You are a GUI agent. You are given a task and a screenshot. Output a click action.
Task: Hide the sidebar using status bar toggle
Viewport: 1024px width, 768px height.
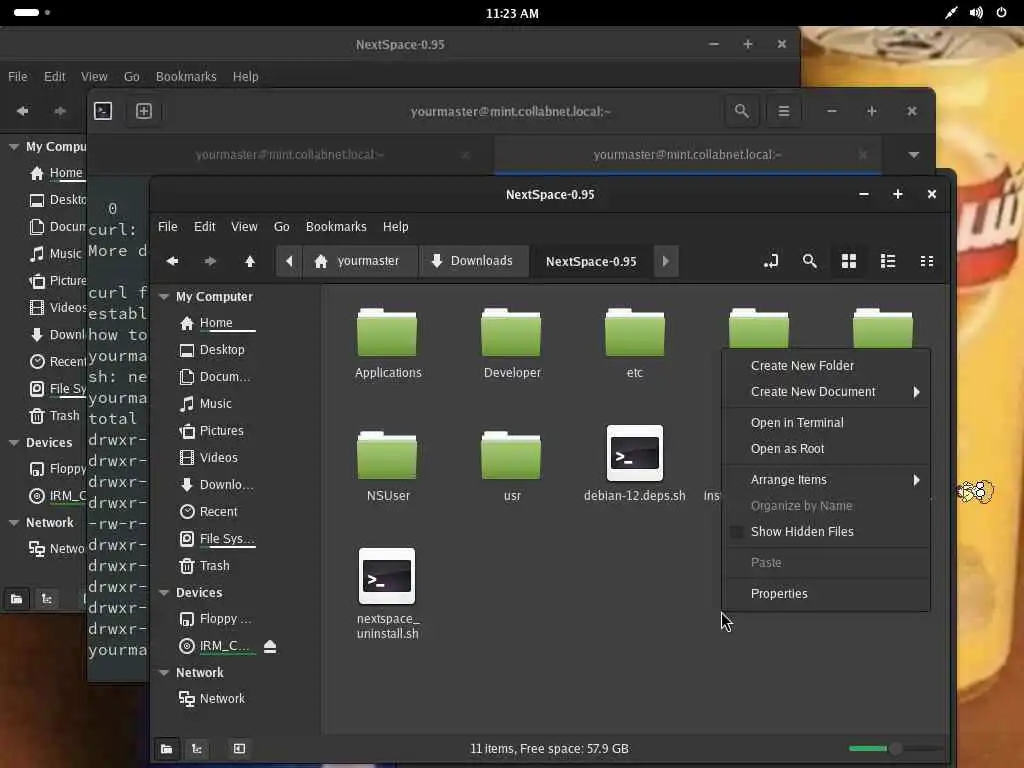[x=239, y=749]
